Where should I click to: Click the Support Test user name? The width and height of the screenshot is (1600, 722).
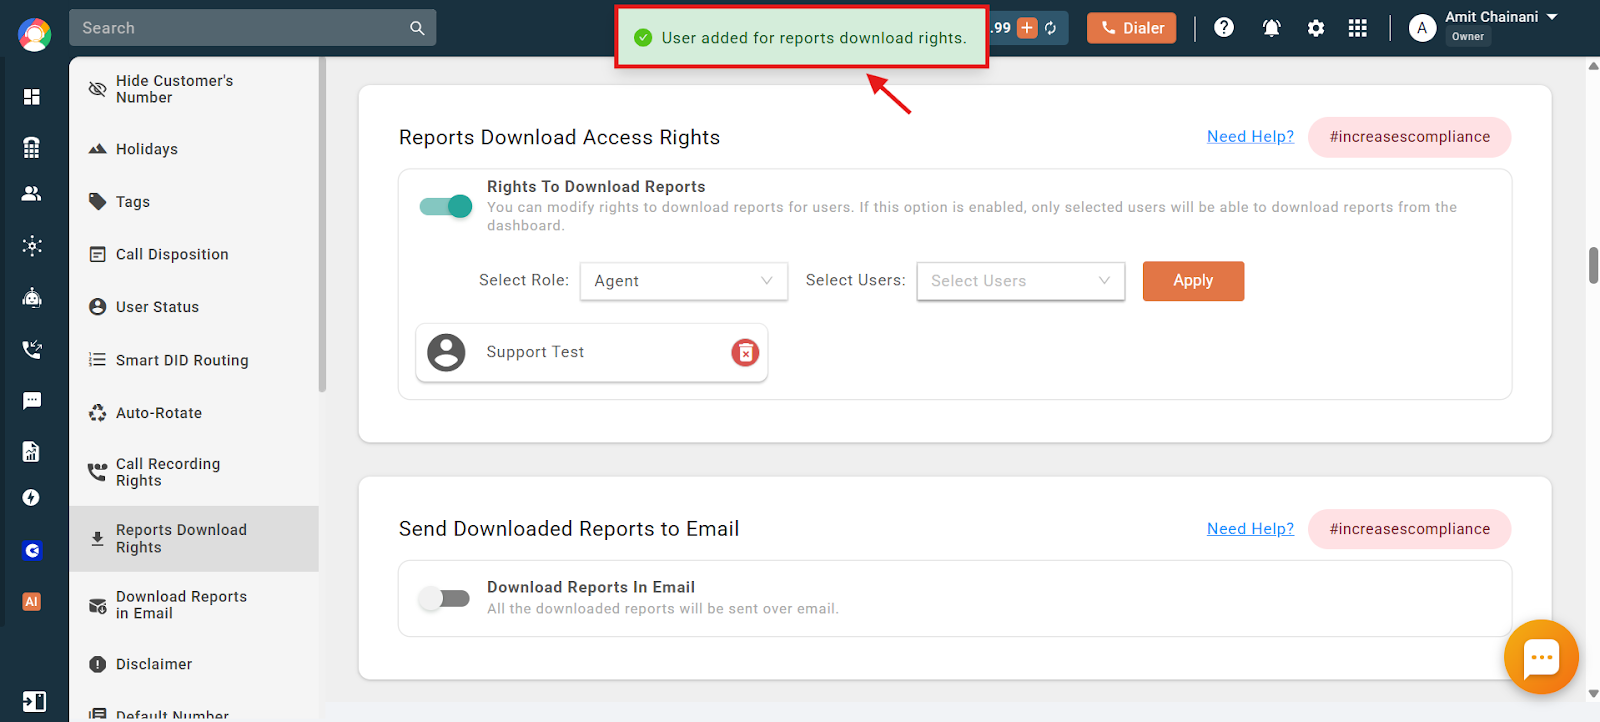pos(535,352)
